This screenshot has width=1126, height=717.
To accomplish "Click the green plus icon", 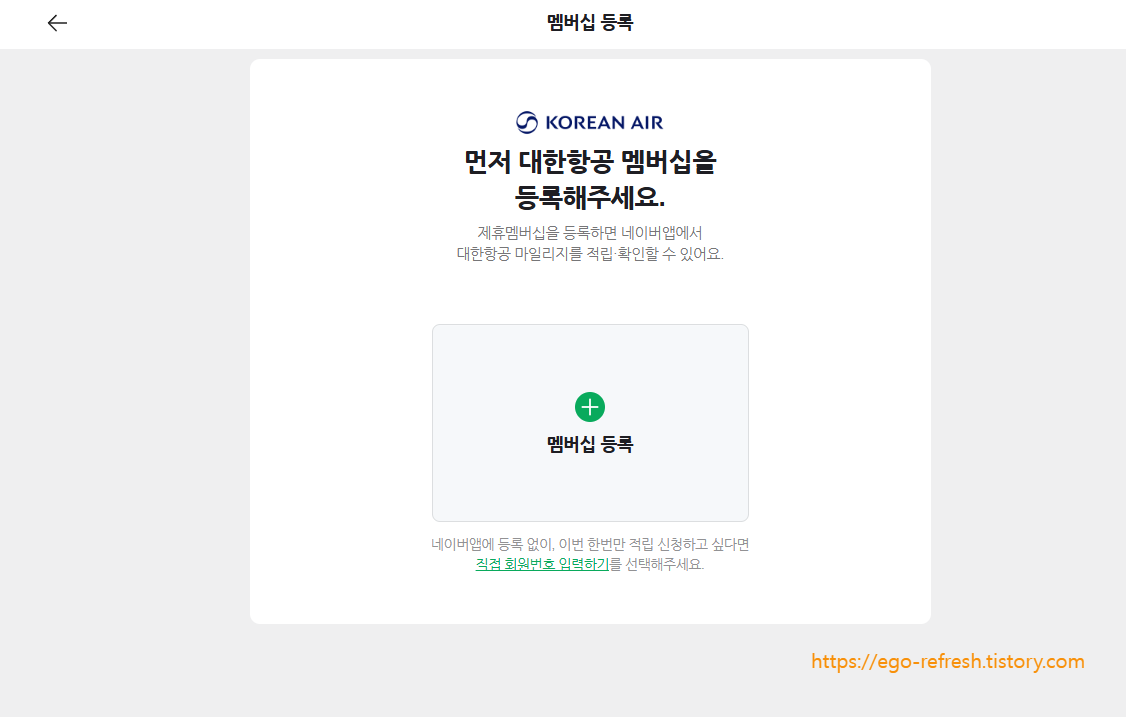I will (x=590, y=407).
